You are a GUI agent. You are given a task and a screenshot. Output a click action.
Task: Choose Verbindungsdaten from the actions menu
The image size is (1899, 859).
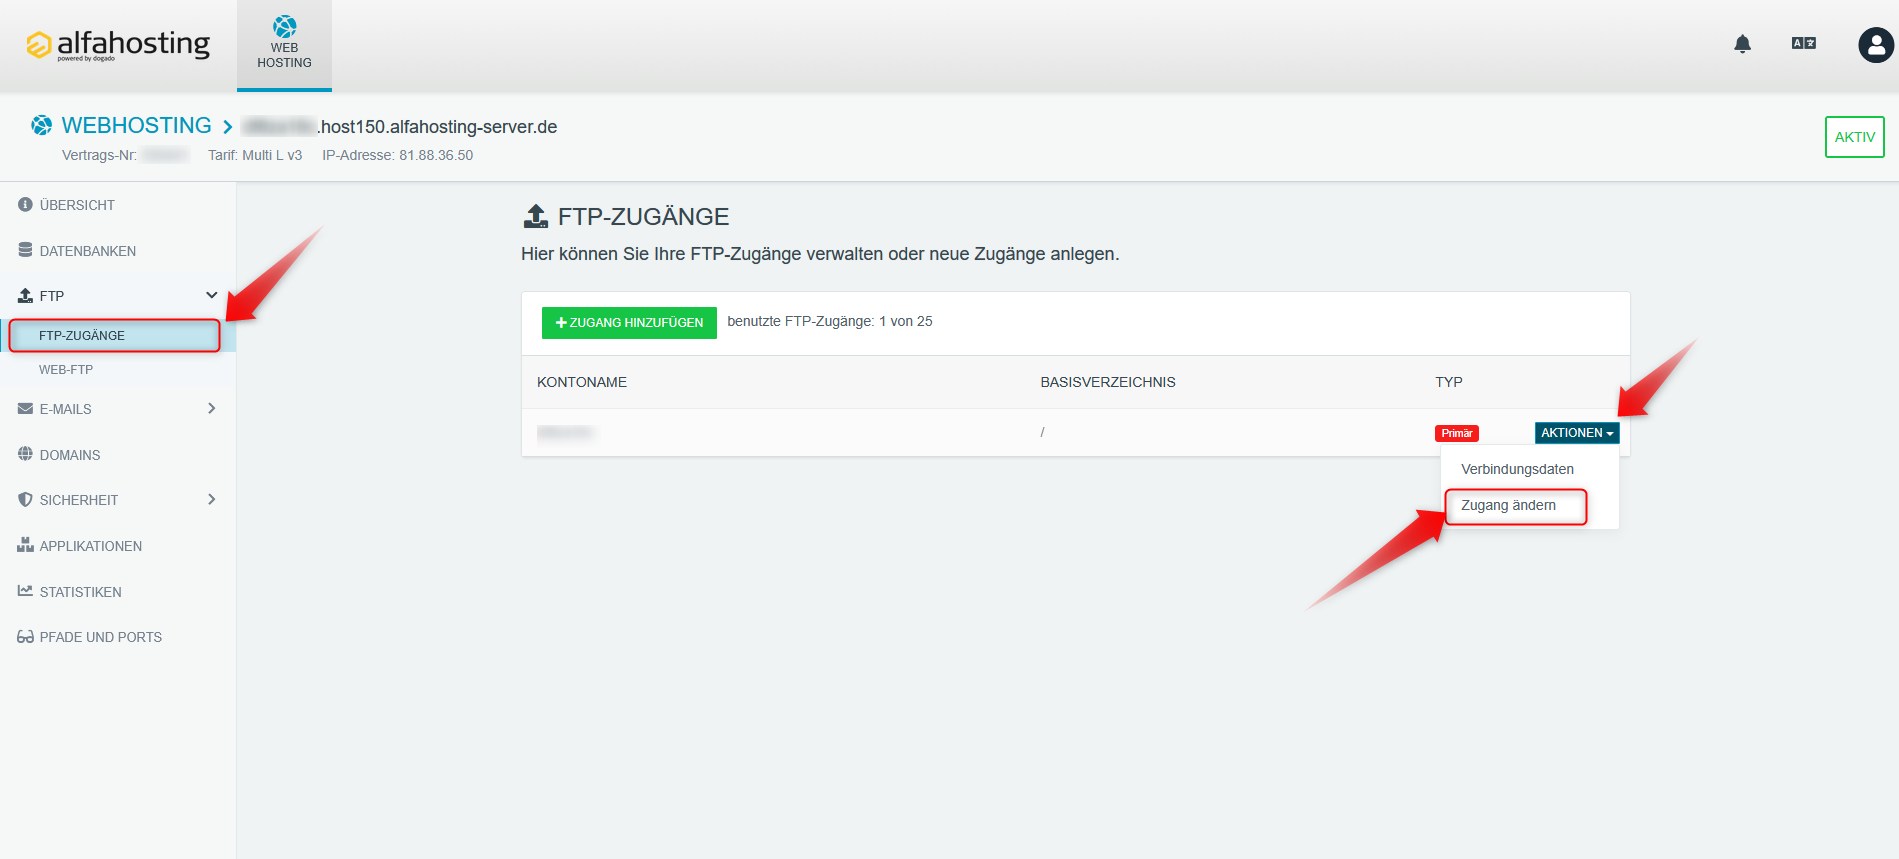(x=1517, y=469)
